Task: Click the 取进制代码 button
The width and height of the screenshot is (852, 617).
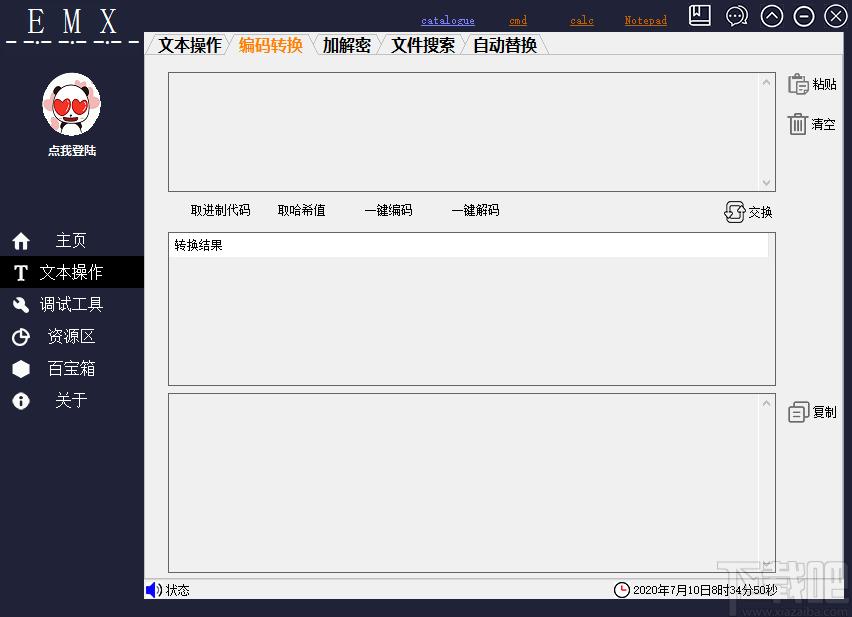Action: click(221, 210)
